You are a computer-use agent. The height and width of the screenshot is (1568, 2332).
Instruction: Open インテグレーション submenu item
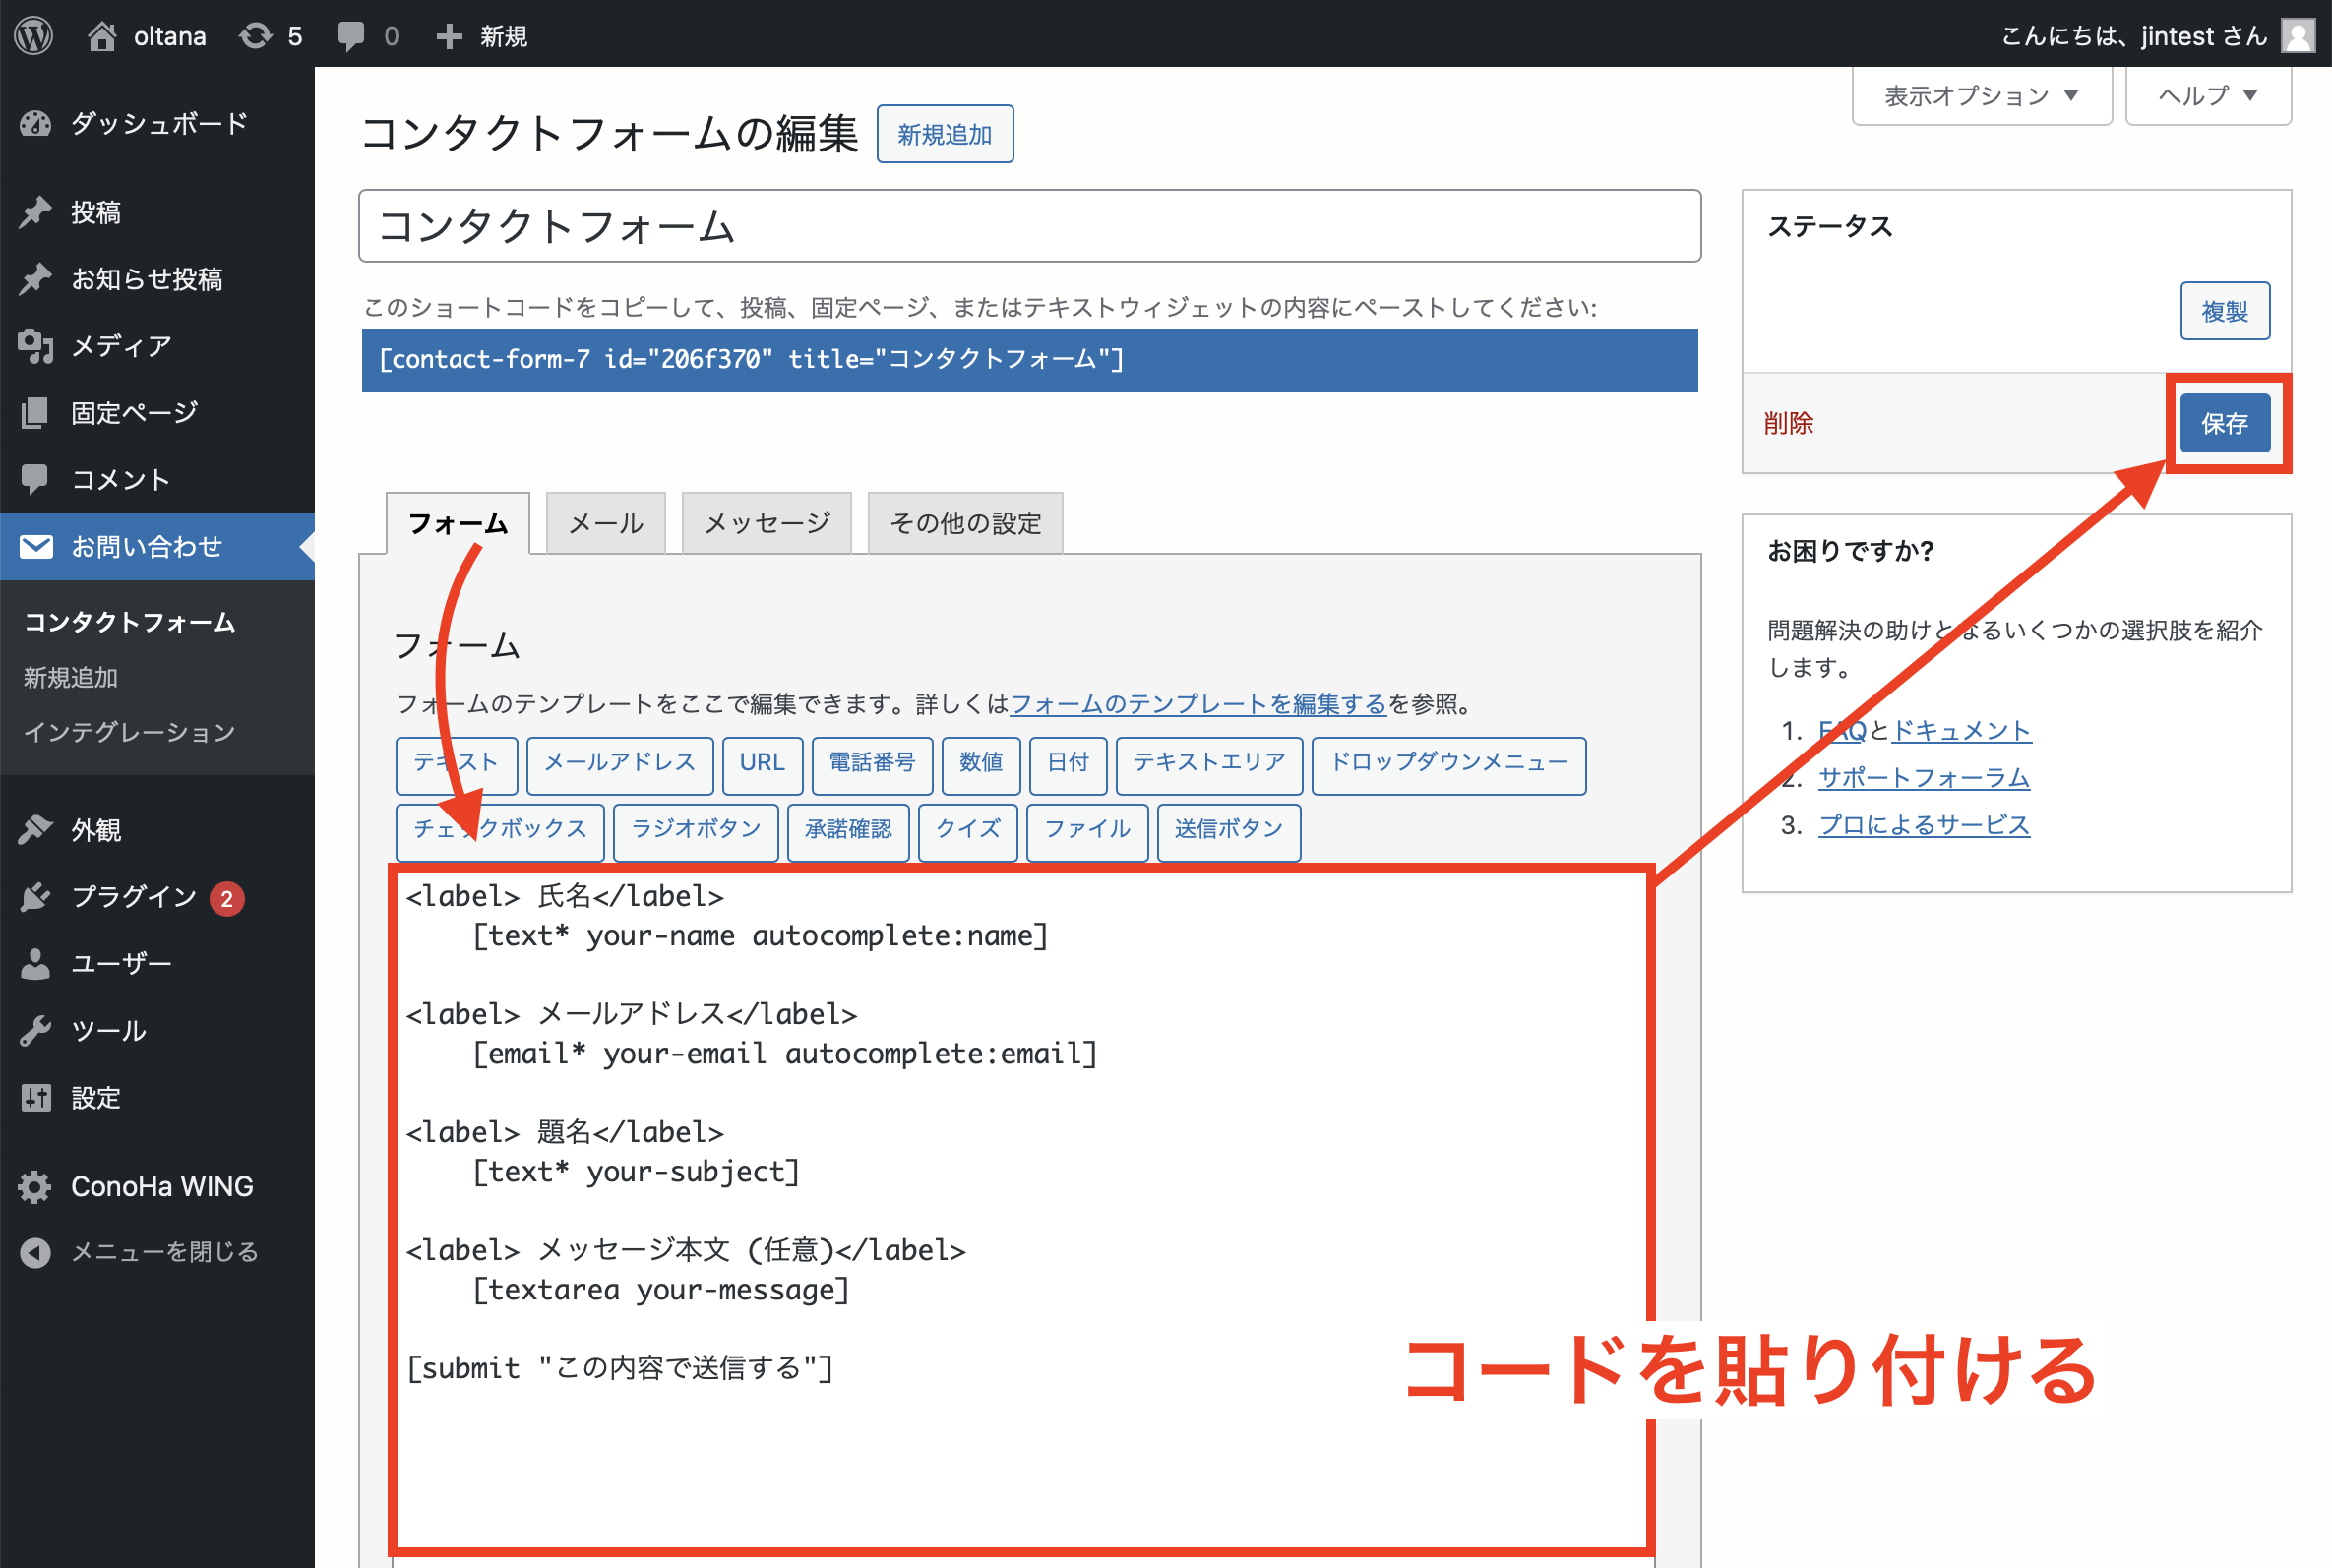tap(130, 732)
